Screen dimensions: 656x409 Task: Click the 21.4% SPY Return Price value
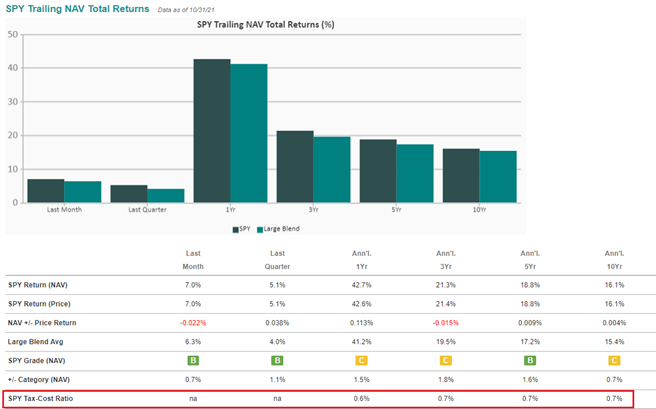click(446, 304)
